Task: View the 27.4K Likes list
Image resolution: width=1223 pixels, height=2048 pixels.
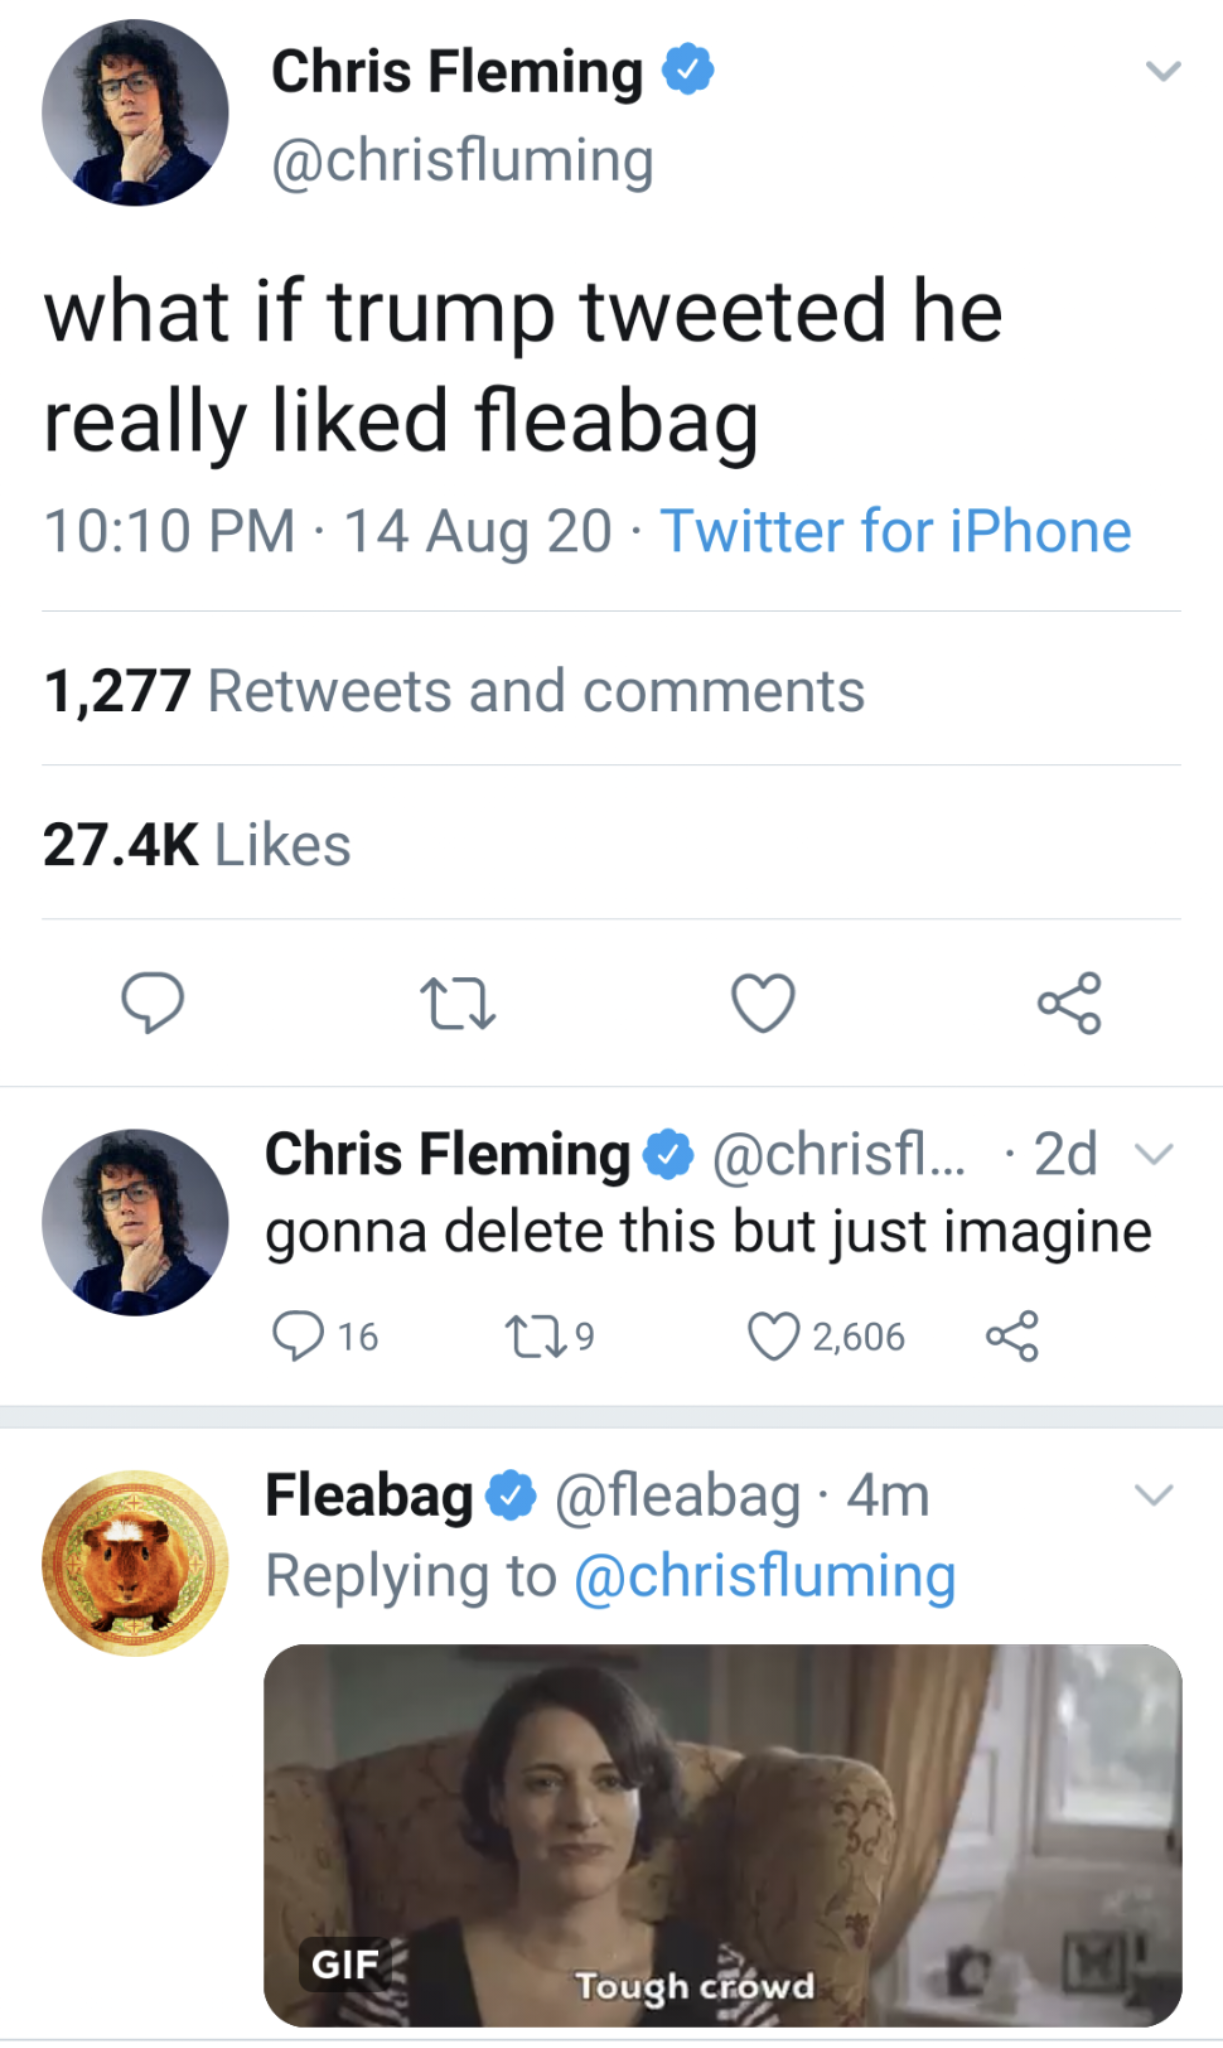Action: pos(197,845)
